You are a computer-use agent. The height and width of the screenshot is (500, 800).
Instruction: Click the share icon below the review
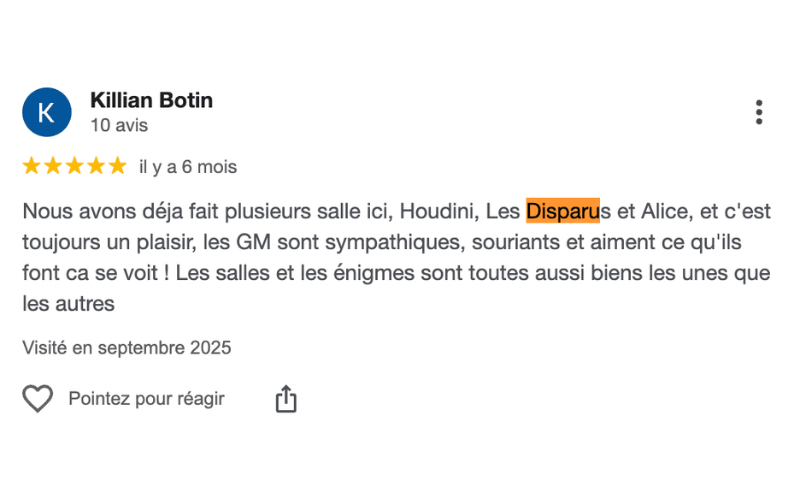286,399
